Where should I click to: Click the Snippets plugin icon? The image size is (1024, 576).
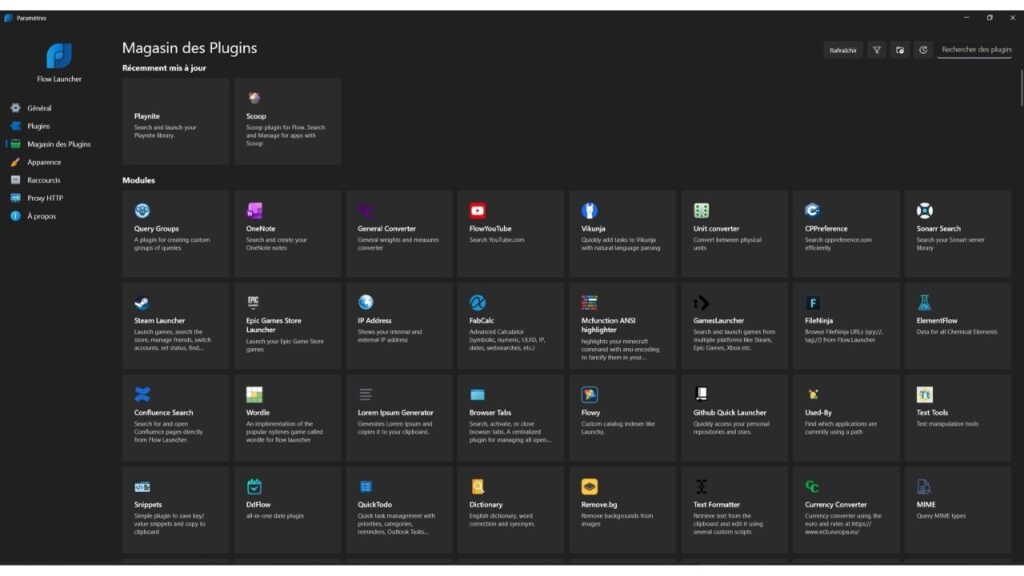(x=142, y=487)
